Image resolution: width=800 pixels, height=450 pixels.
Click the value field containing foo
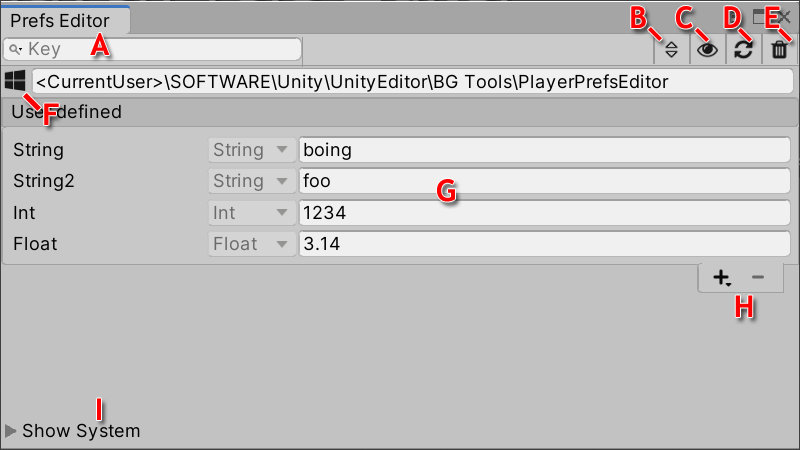[x=545, y=181]
